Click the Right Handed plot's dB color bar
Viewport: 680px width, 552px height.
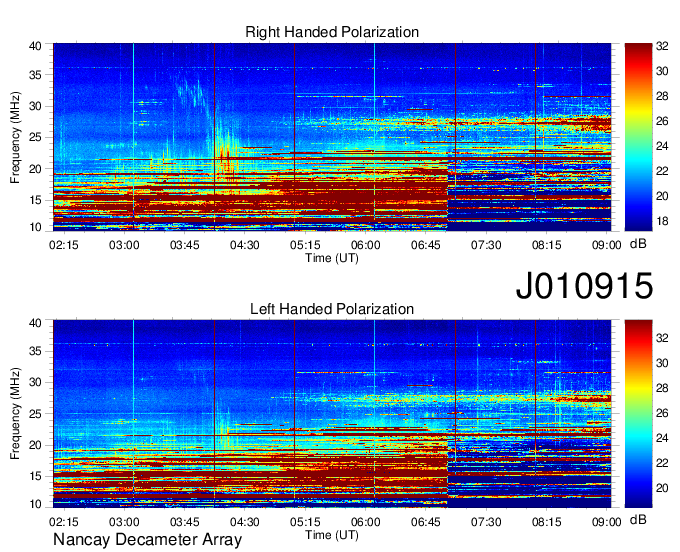638,137
